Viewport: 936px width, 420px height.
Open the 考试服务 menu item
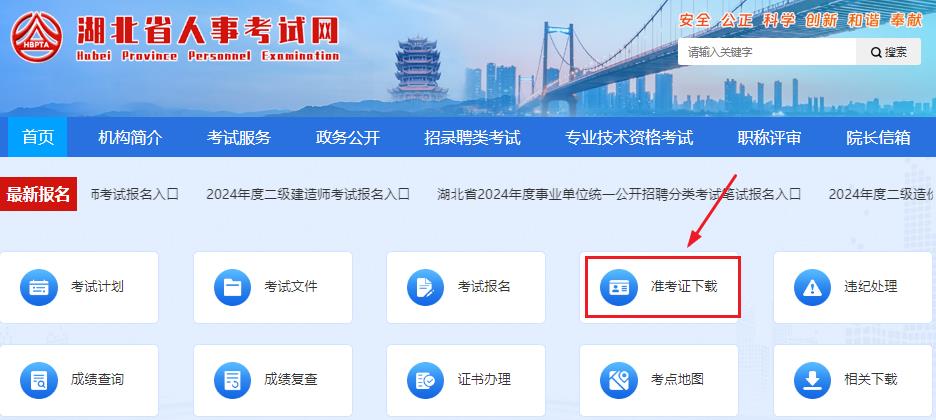click(x=239, y=138)
